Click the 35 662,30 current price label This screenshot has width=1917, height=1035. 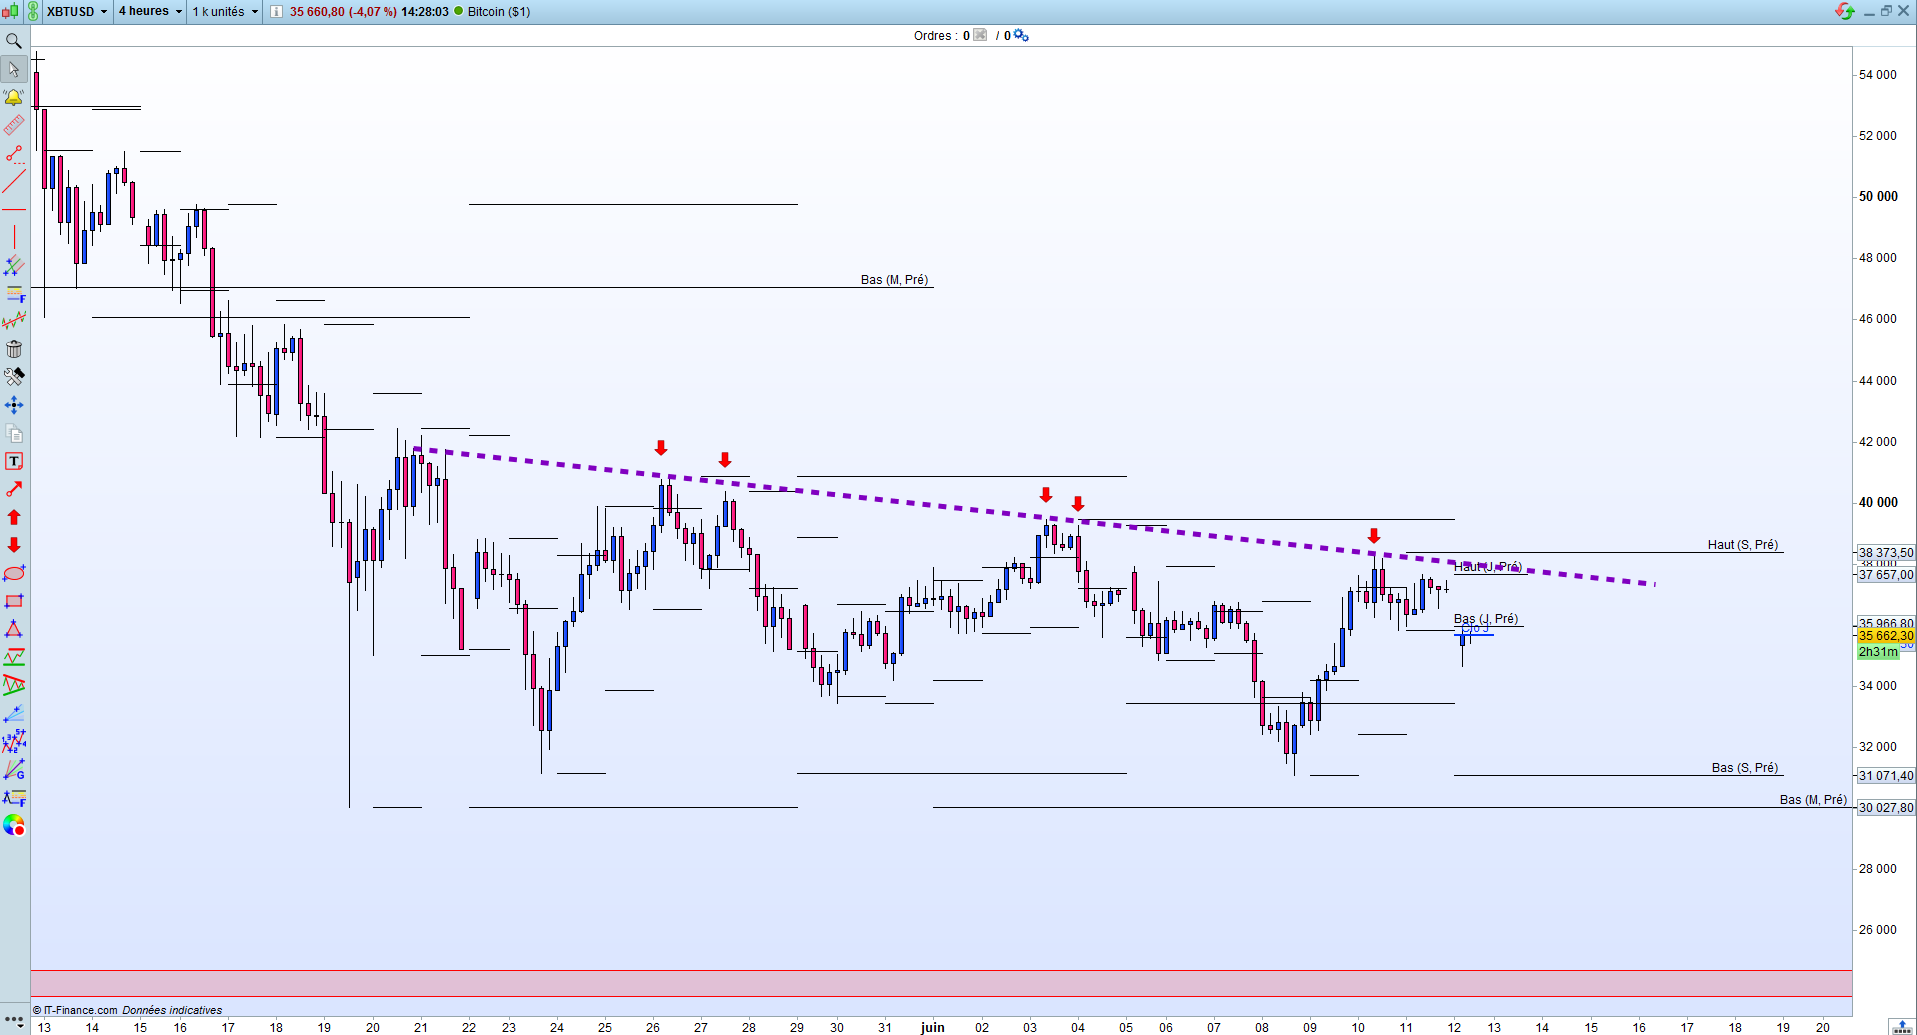click(1886, 636)
